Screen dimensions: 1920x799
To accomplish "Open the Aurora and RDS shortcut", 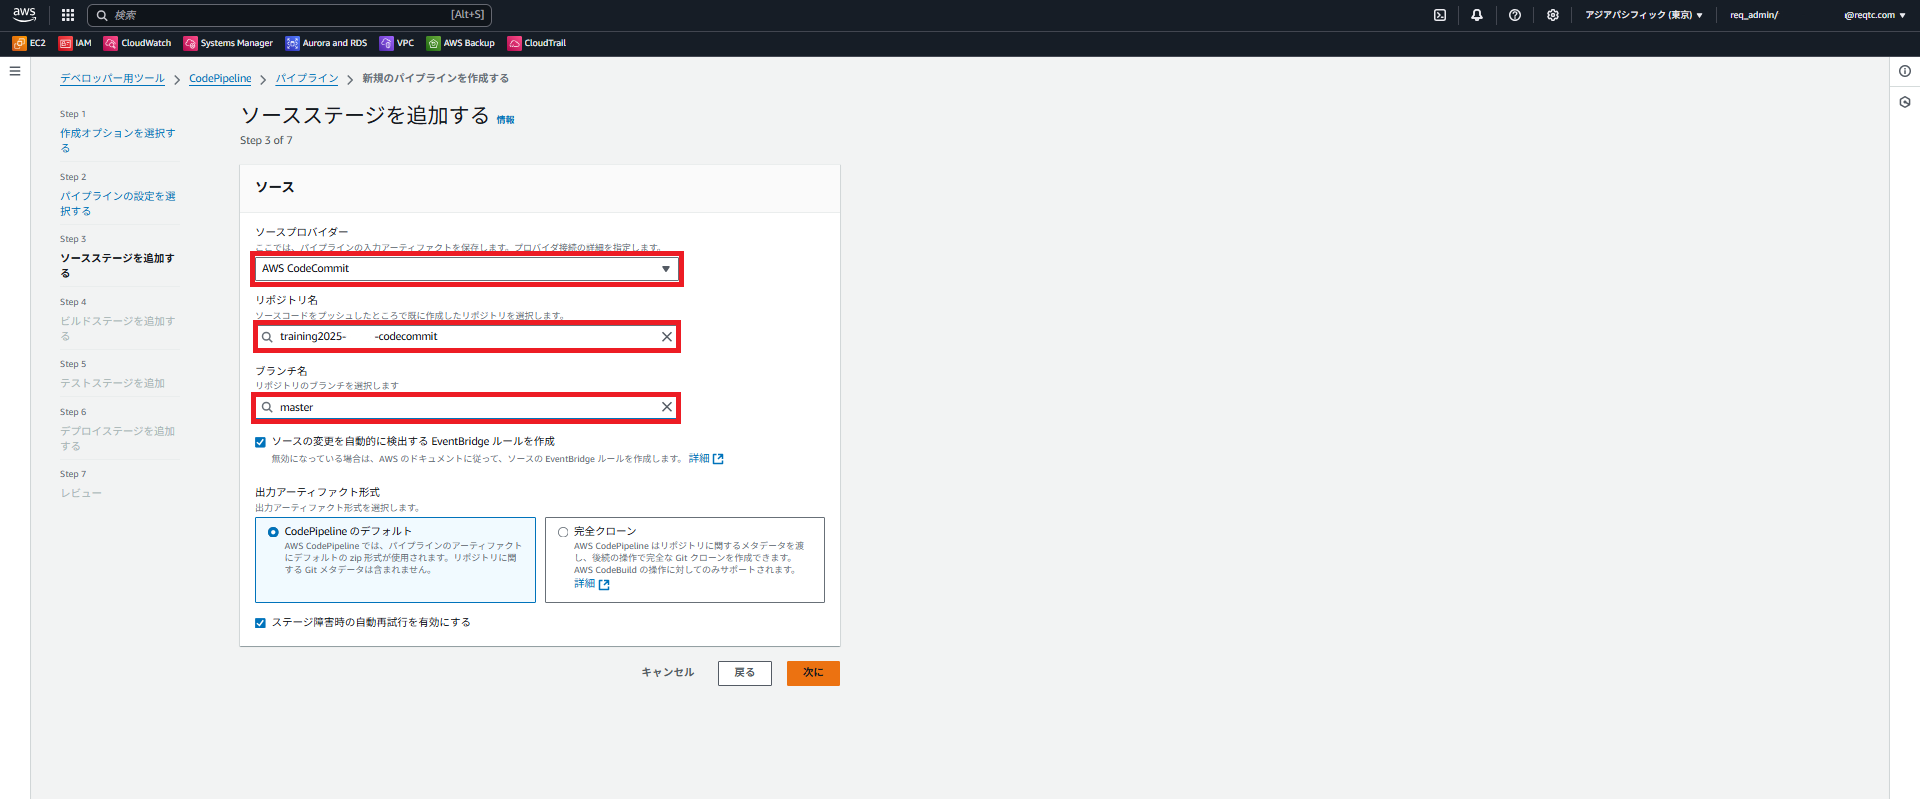I will pos(326,43).
